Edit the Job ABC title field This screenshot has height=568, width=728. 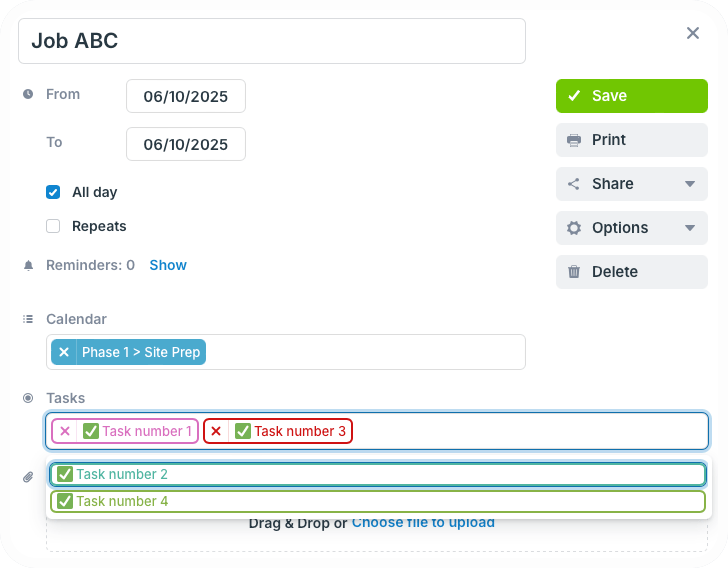click(272, 41)
